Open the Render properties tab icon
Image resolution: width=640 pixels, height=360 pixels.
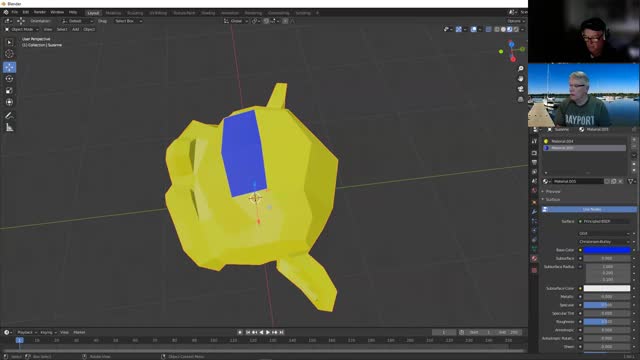534,153
